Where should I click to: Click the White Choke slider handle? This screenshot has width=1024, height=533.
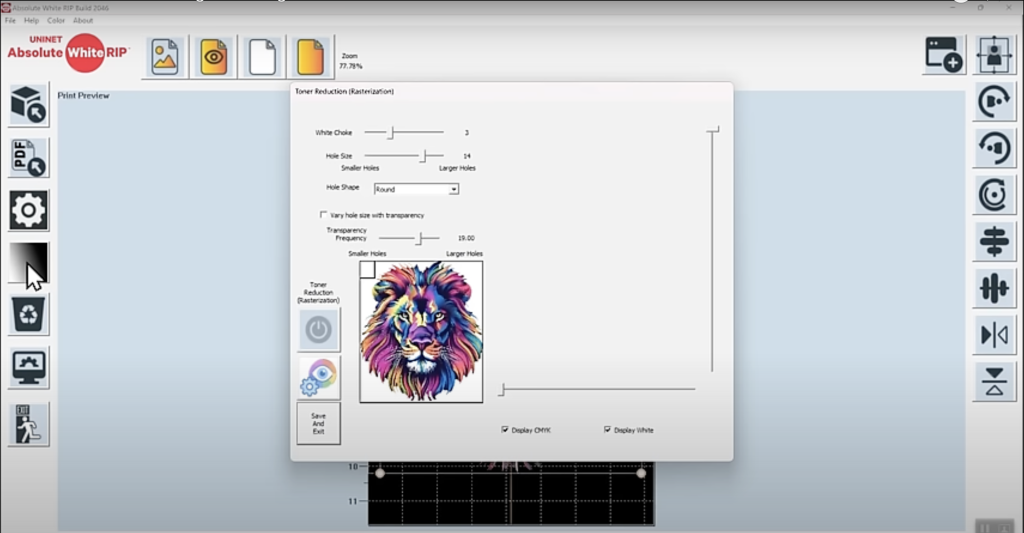[391, 132]
